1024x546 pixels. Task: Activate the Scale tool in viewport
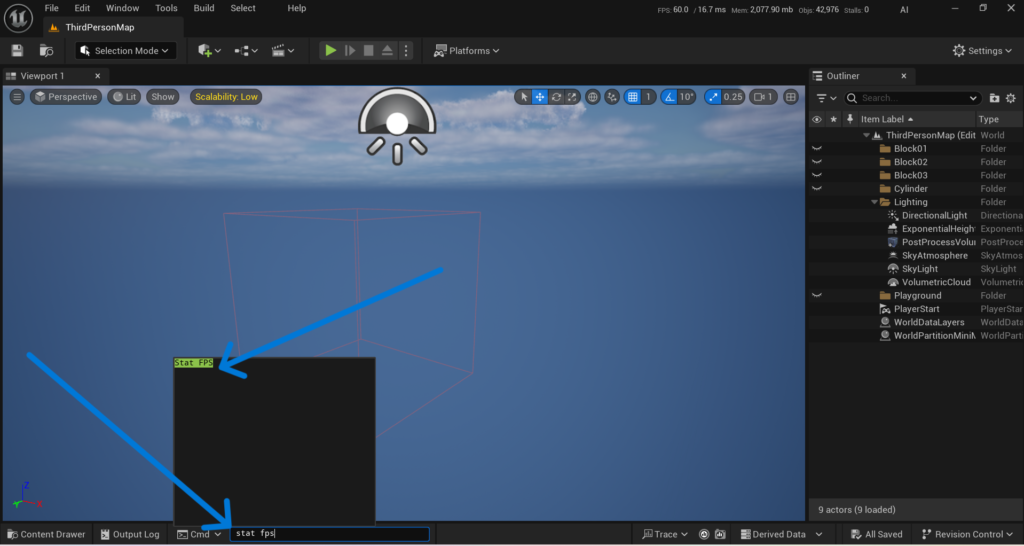pyautogui.click(x=572, y=97)
